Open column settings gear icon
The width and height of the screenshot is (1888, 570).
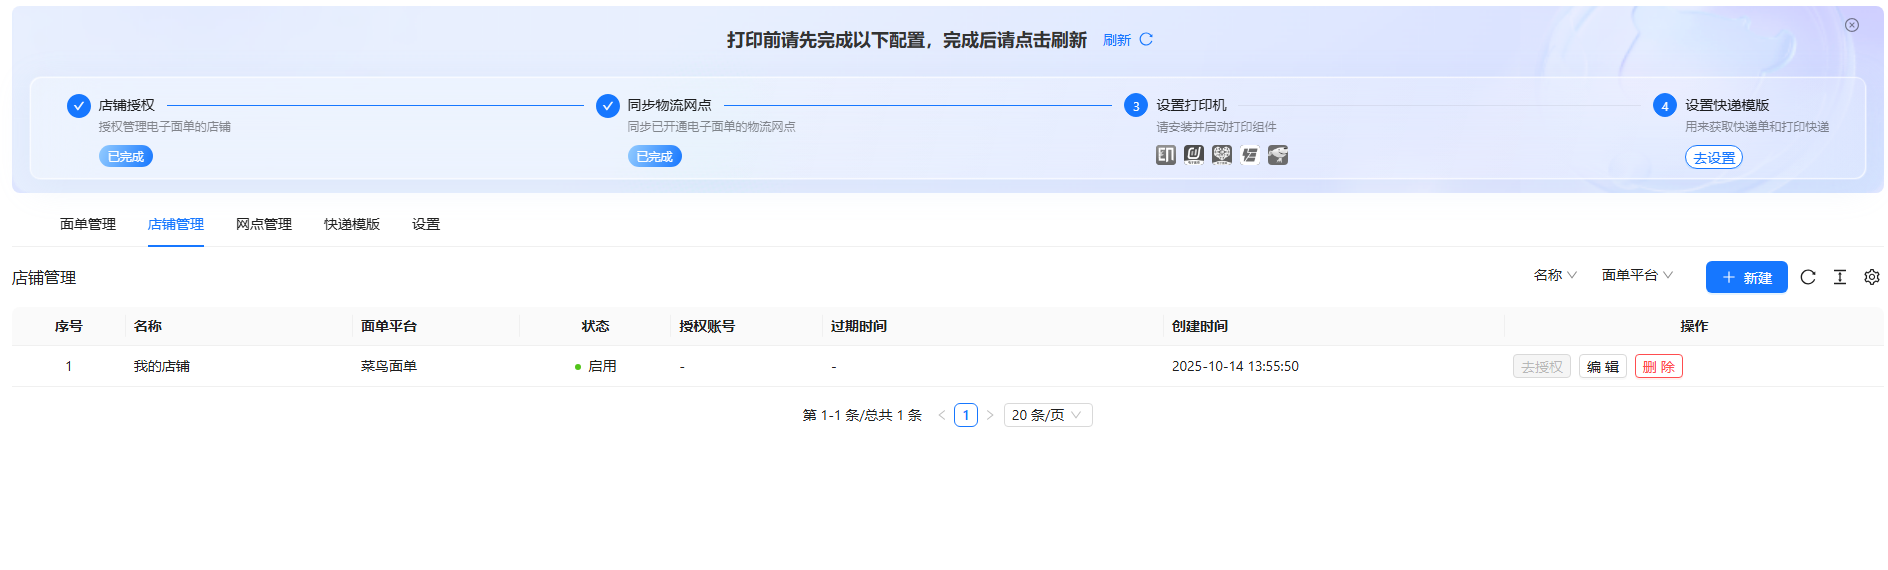point(1871,277)
